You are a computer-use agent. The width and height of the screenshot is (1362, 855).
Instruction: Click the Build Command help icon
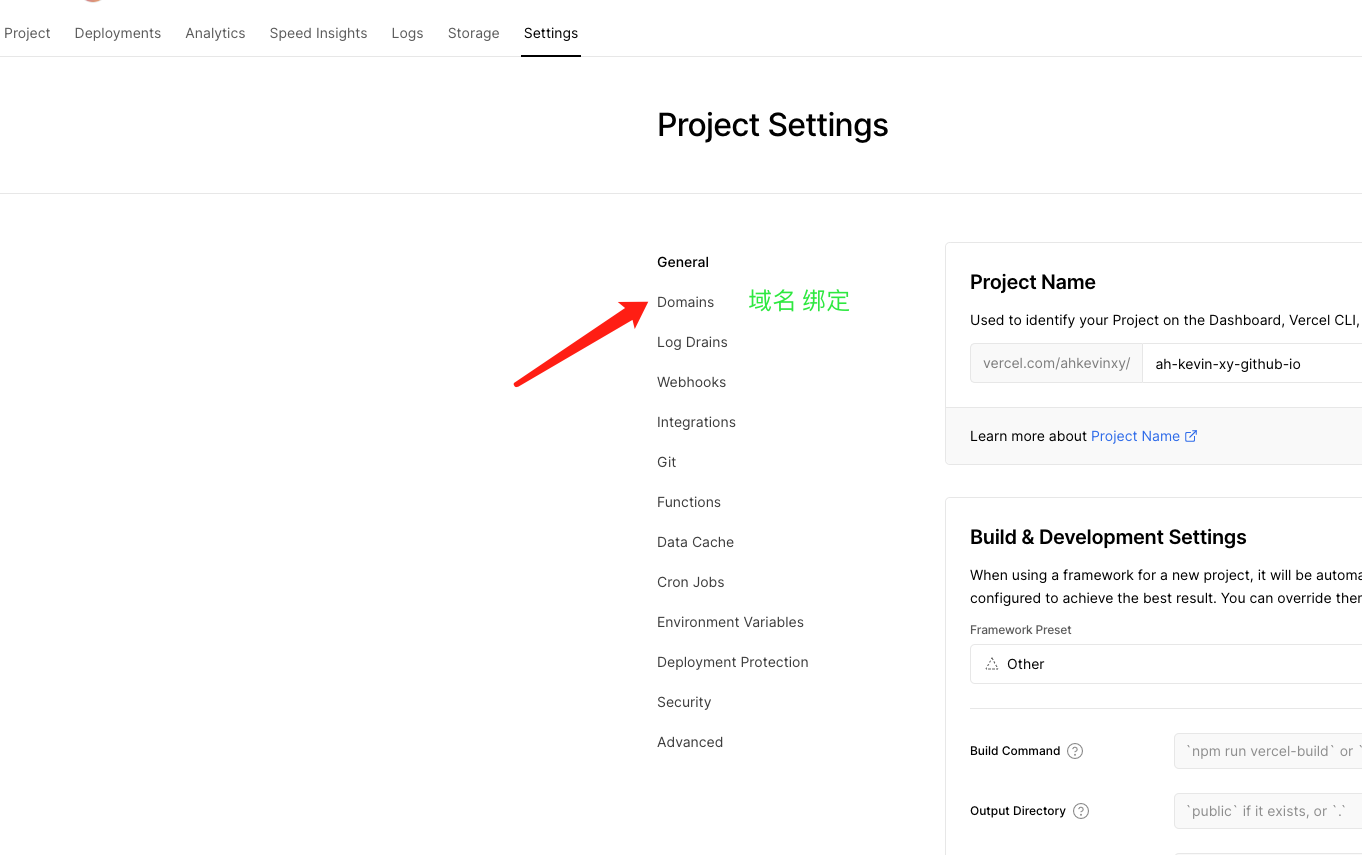pos(1075,751)
